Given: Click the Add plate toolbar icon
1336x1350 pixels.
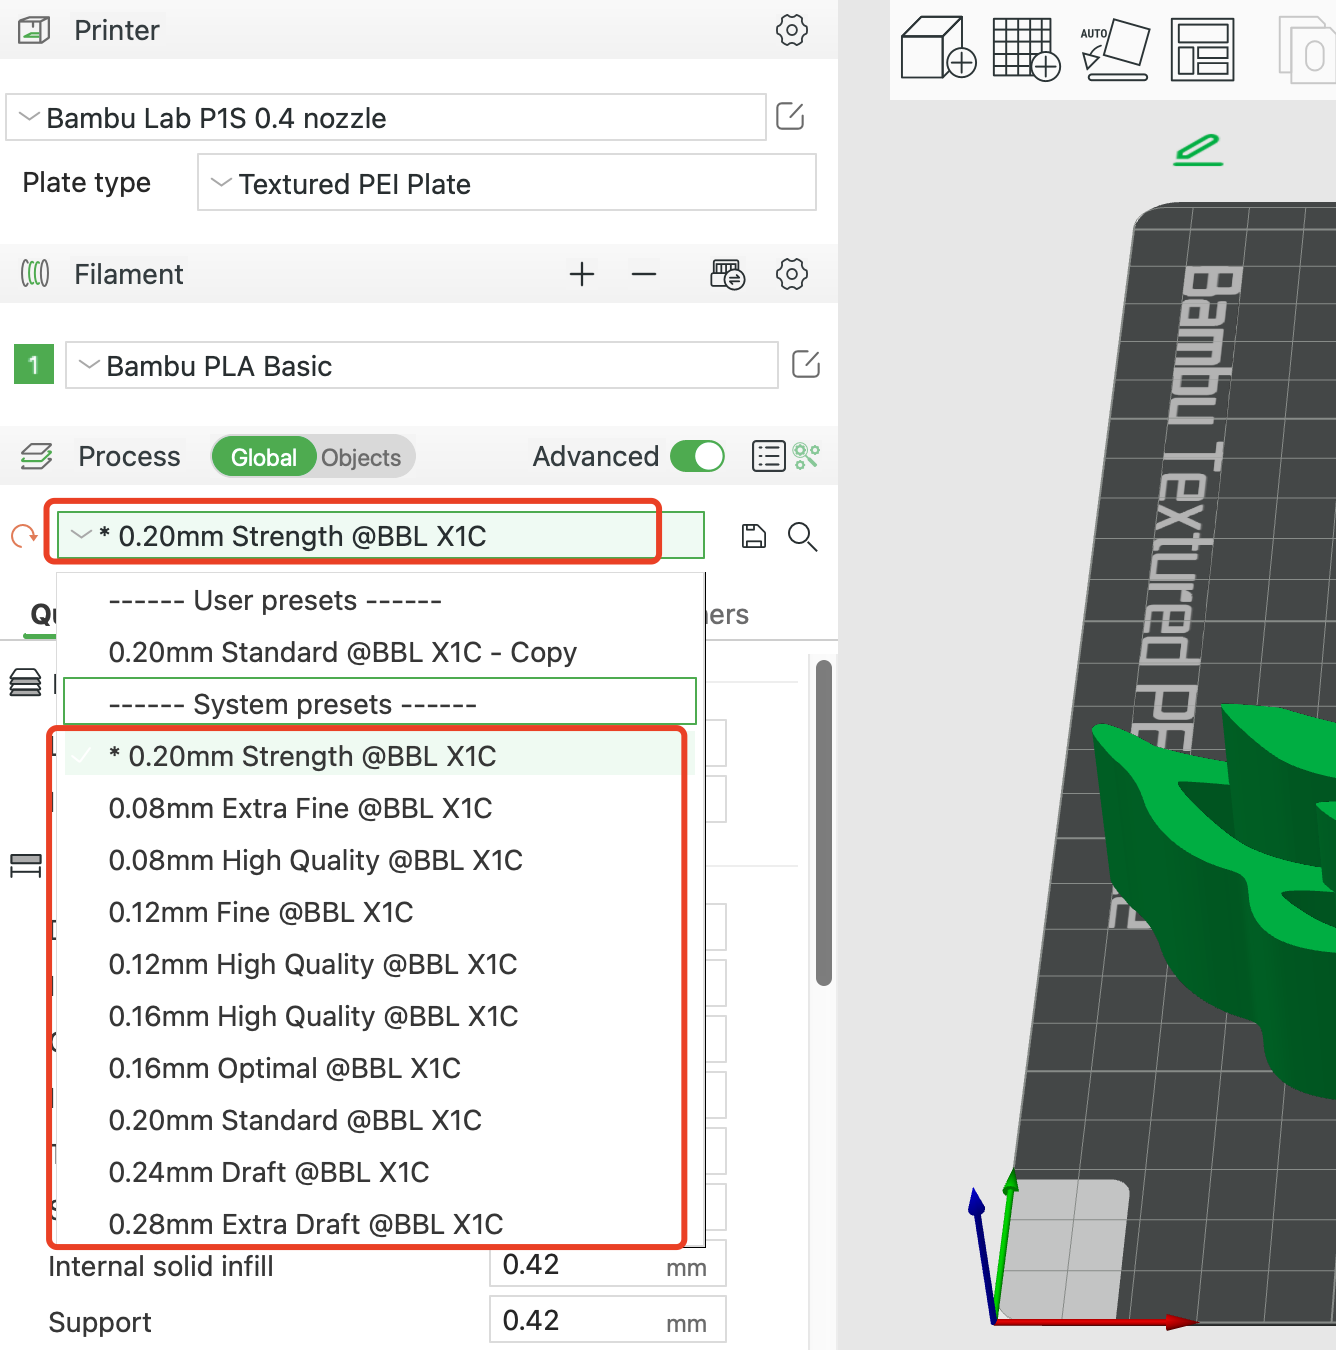Looking at the screenshot, I should [1026, 48].
